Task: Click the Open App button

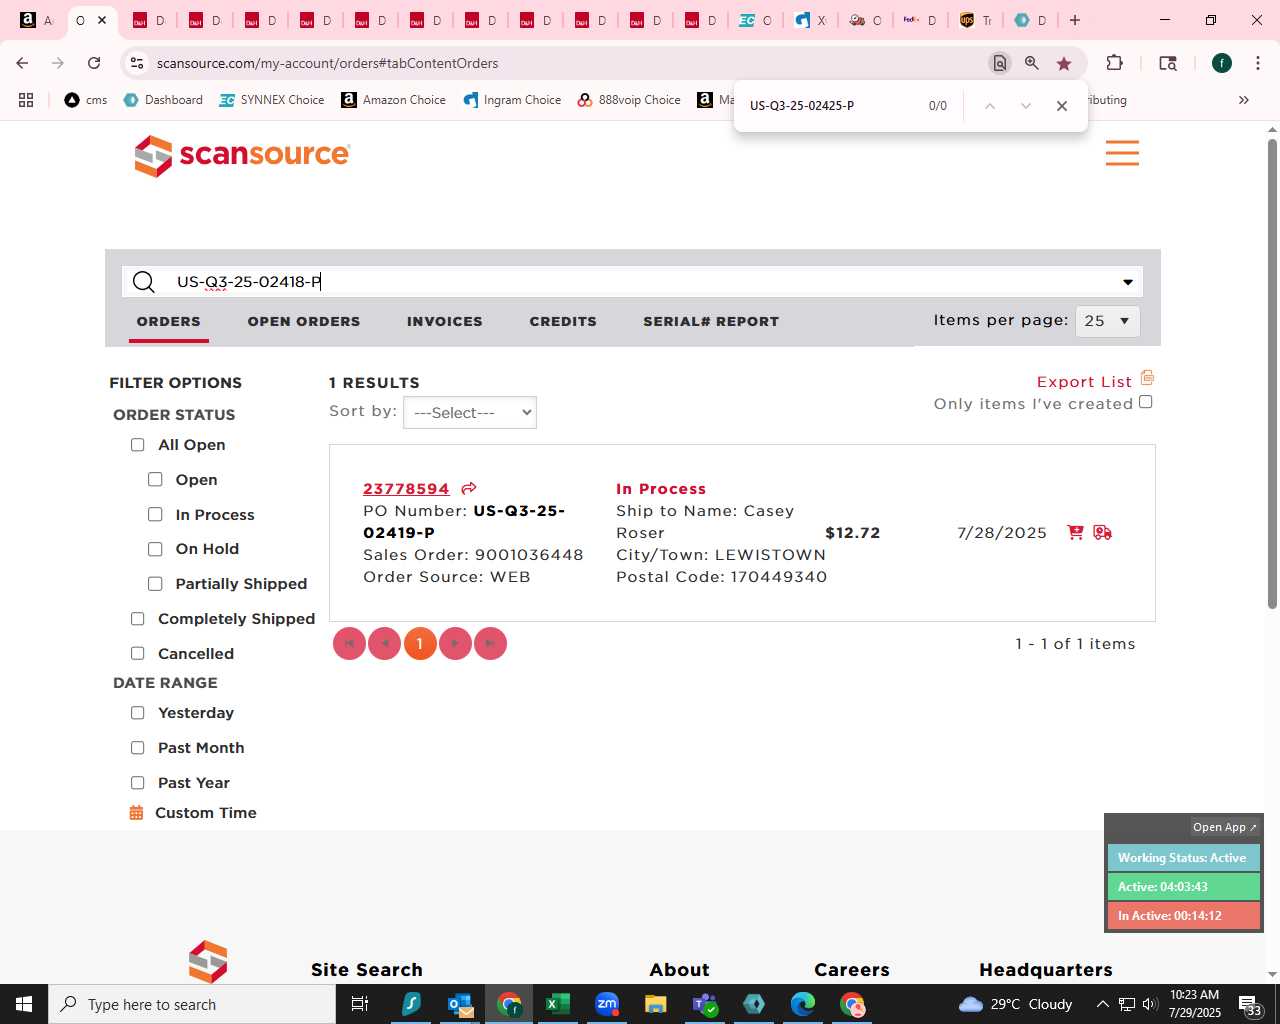Action: [1224, 827]
